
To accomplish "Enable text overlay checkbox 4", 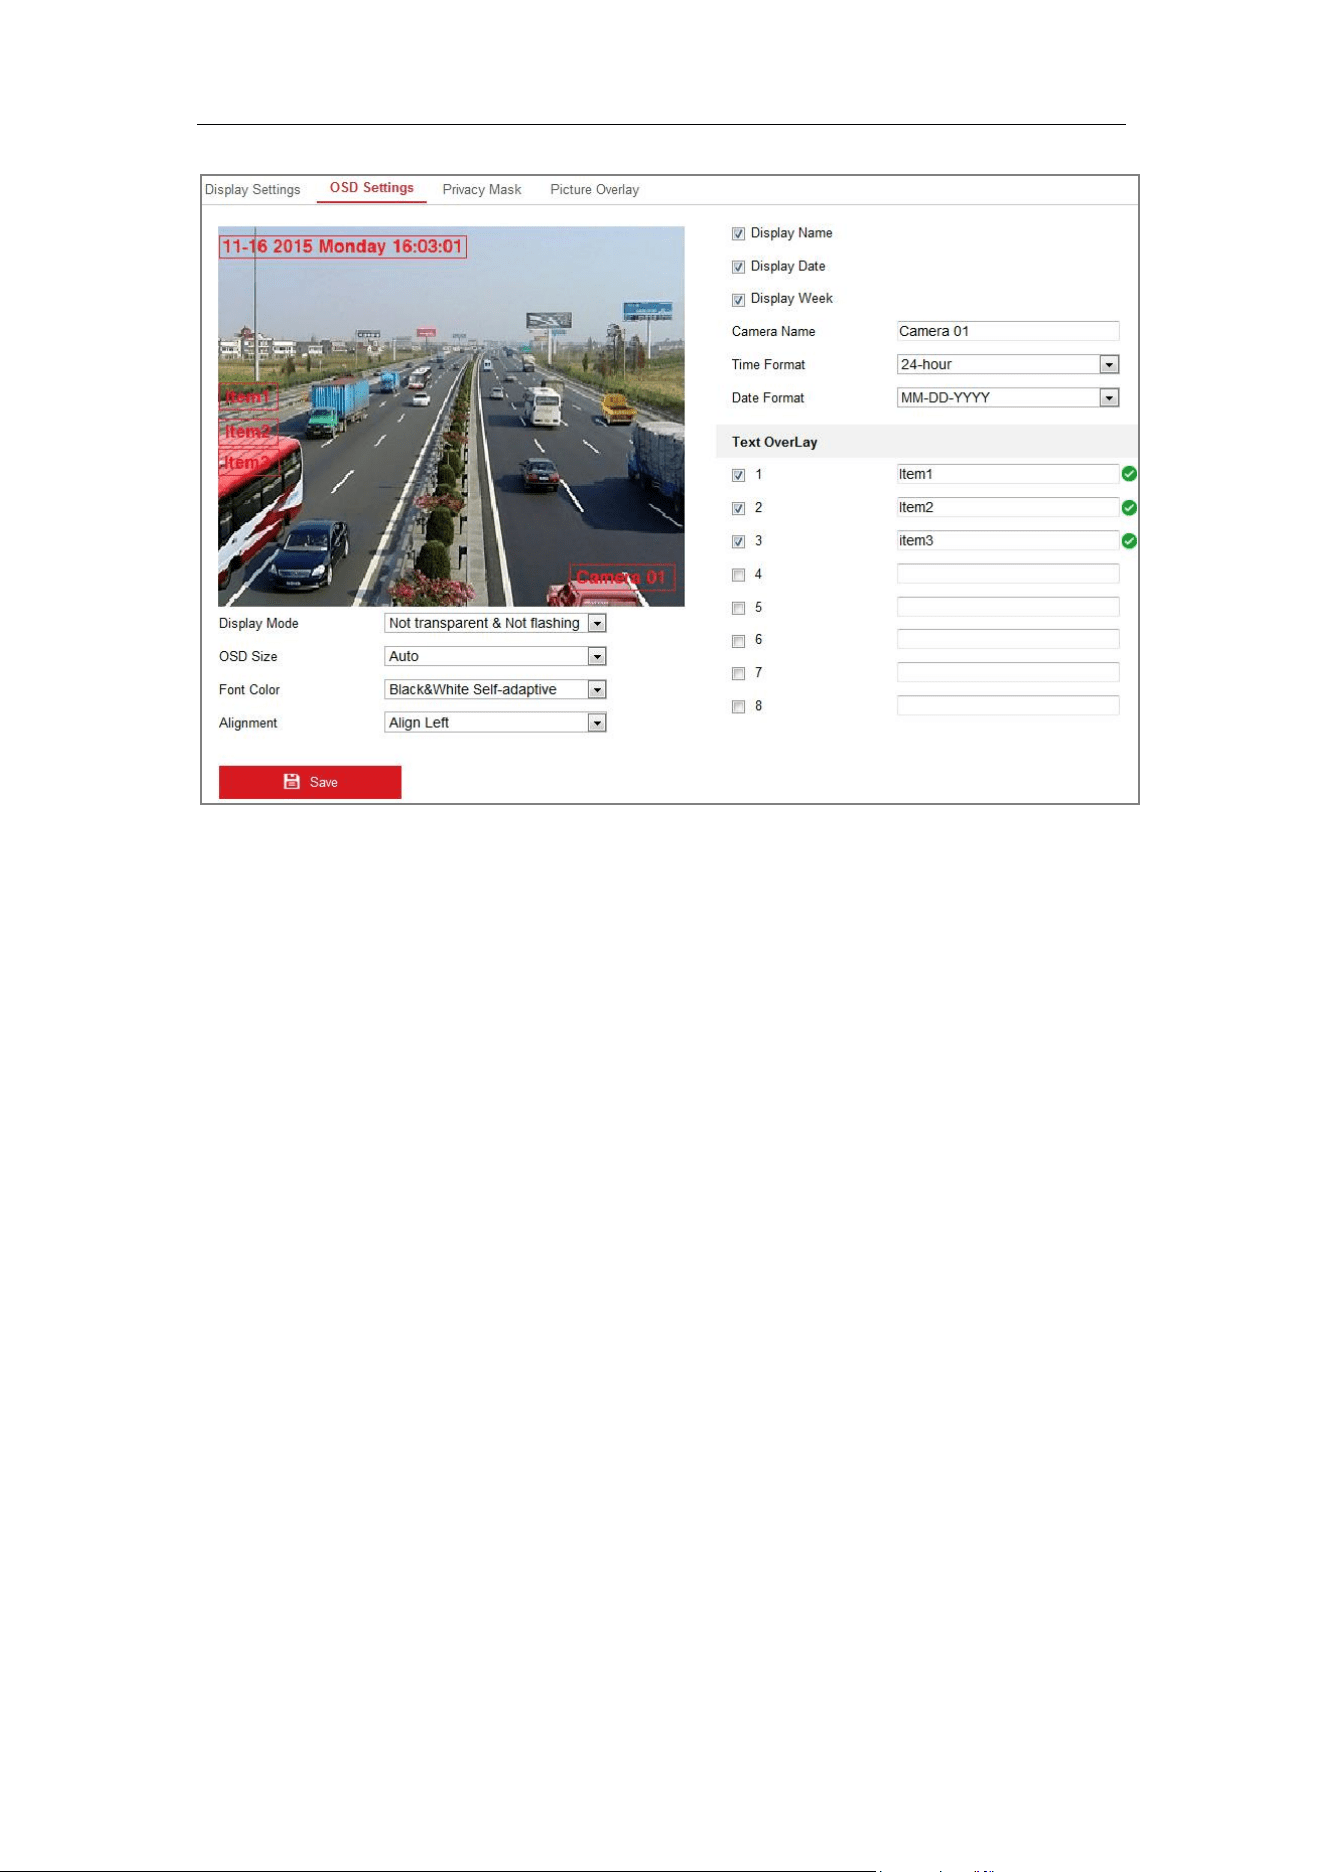I will (738, 575).
